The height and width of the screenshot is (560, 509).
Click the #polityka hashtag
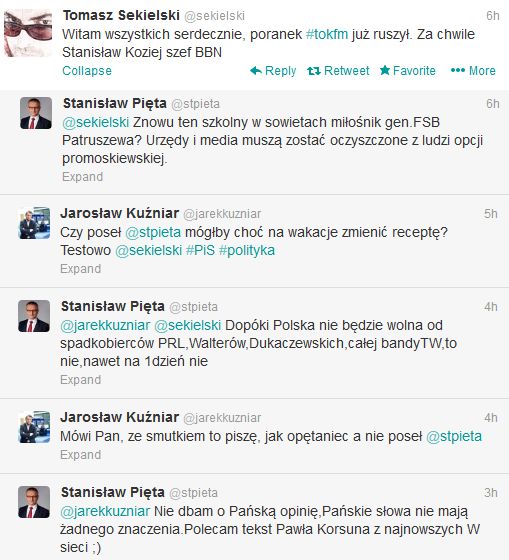tap(247, 250)
